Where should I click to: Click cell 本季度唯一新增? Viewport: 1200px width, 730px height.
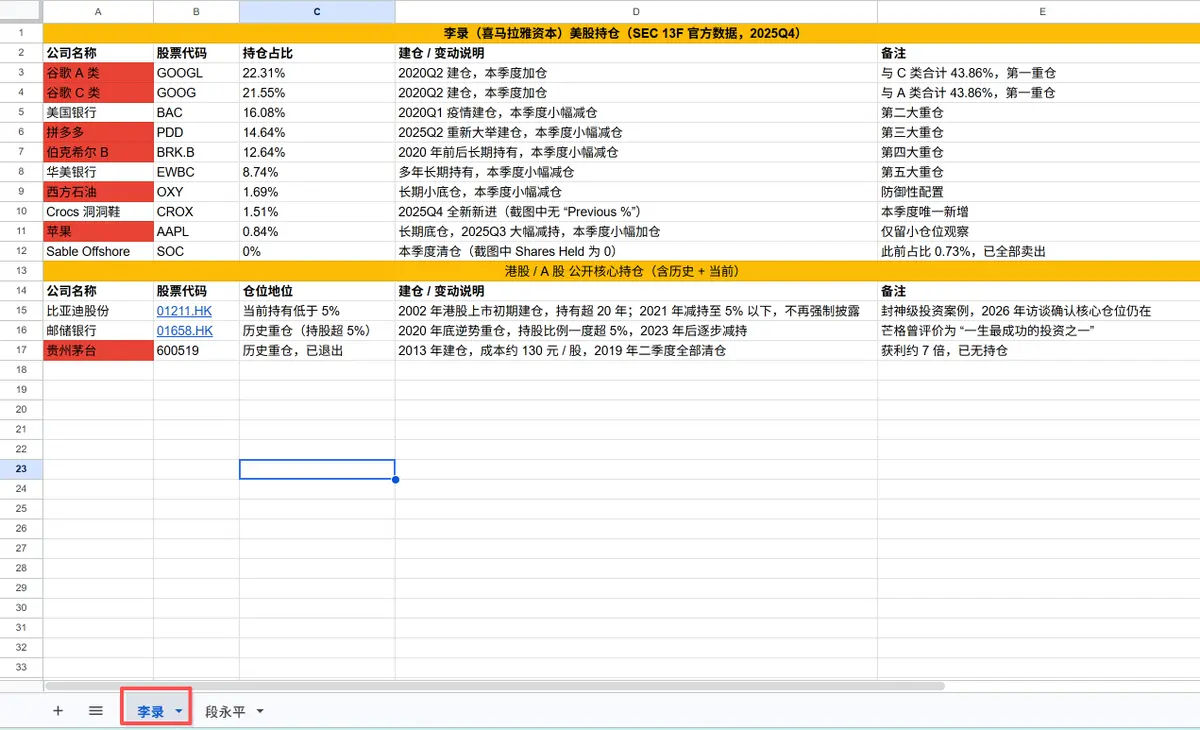(x=1038, y=212)
